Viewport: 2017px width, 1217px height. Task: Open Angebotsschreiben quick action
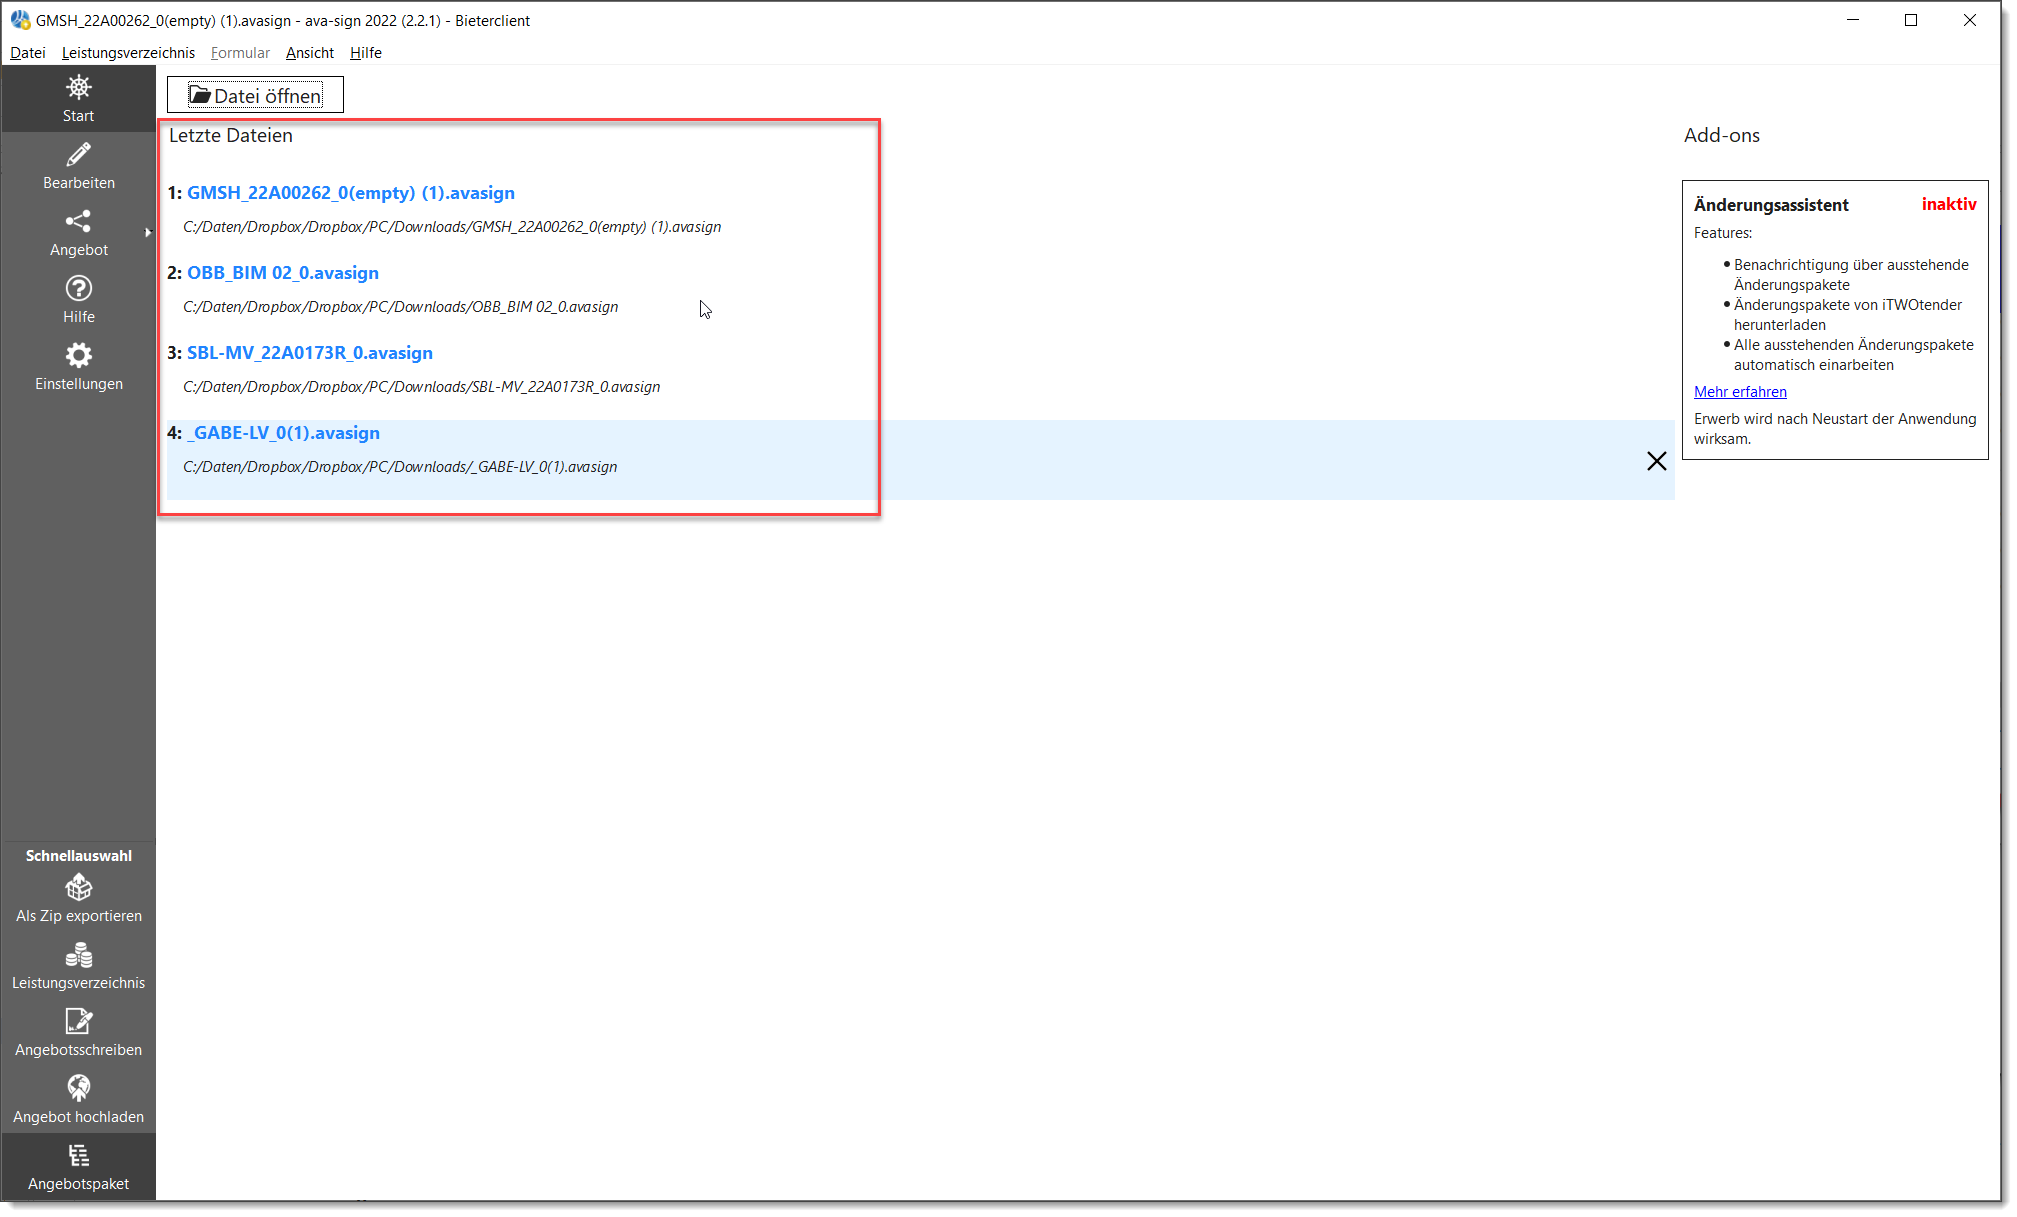(x=78, y=1033)
